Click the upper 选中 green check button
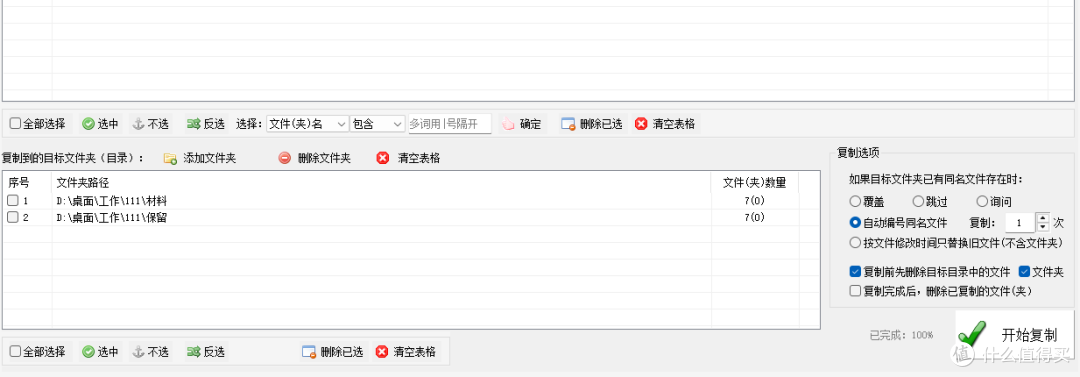This screenshot has width=1080, height=377. [101, 124]
